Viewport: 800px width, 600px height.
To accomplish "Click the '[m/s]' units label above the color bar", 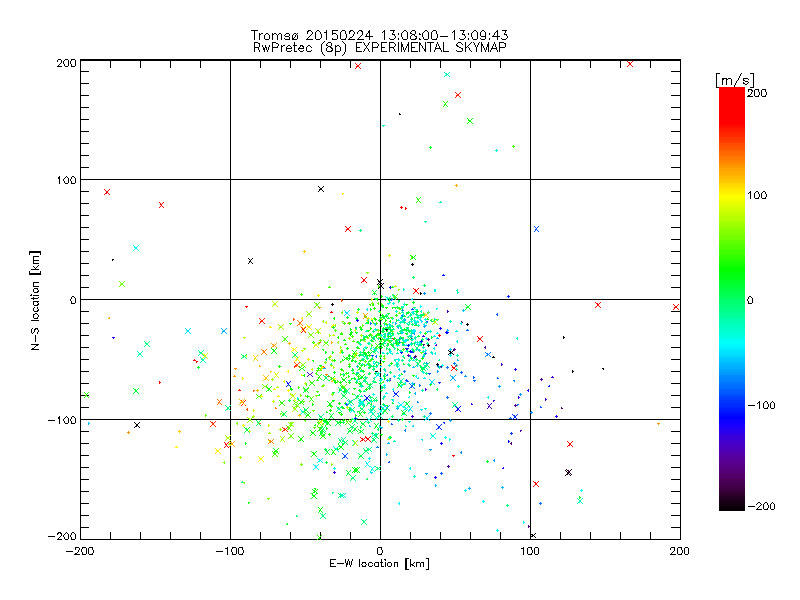I will tap(734, 80).
